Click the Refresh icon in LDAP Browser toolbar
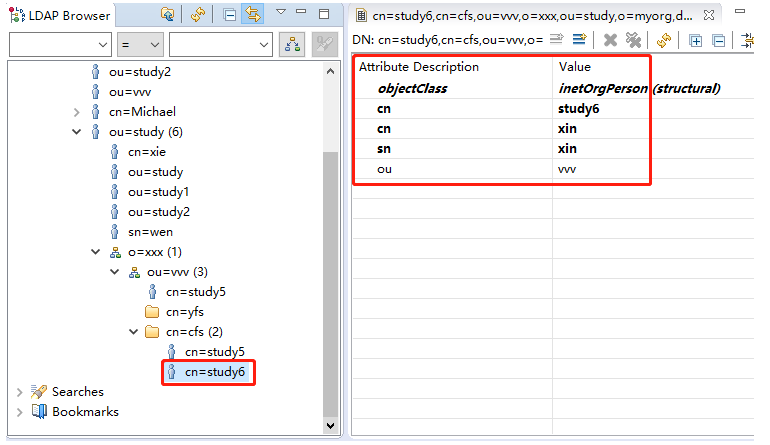Image resolution: width=770 pixels, height=445 pixels. (198, 14)
